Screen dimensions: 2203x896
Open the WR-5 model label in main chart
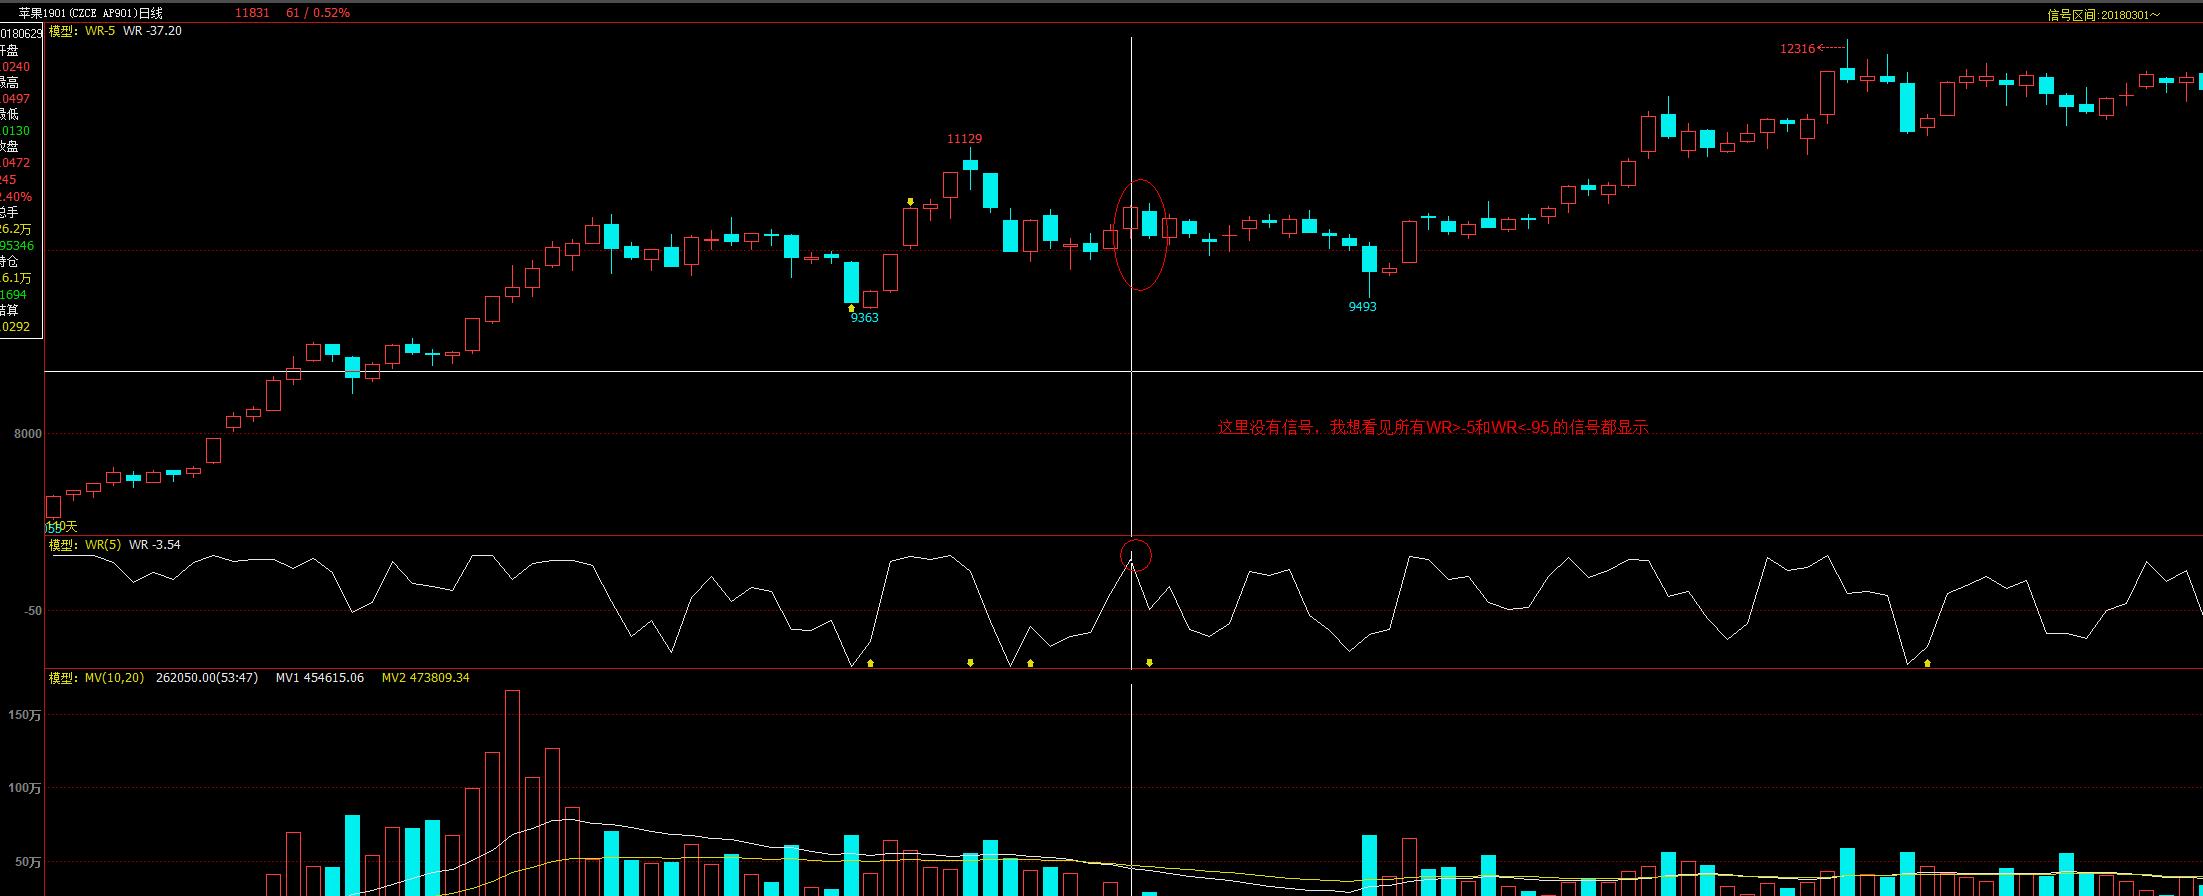pyautogui.click(x=98, y=31)
